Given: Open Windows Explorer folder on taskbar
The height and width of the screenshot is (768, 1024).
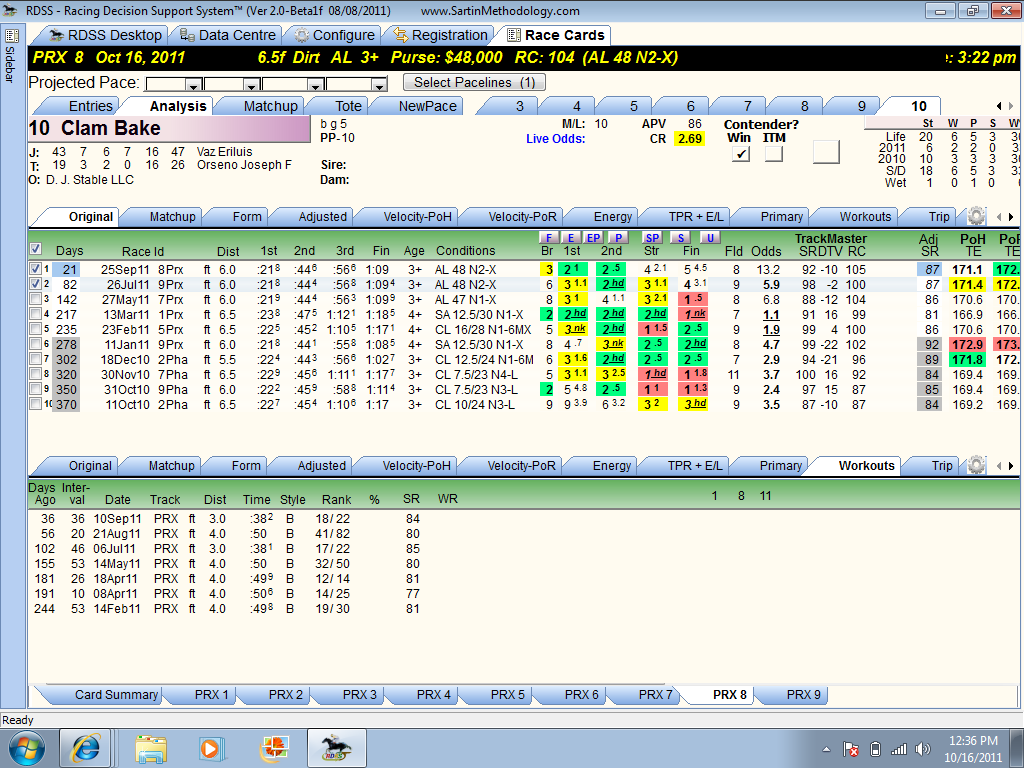Looking at the screenshot, I should point(151,748).
